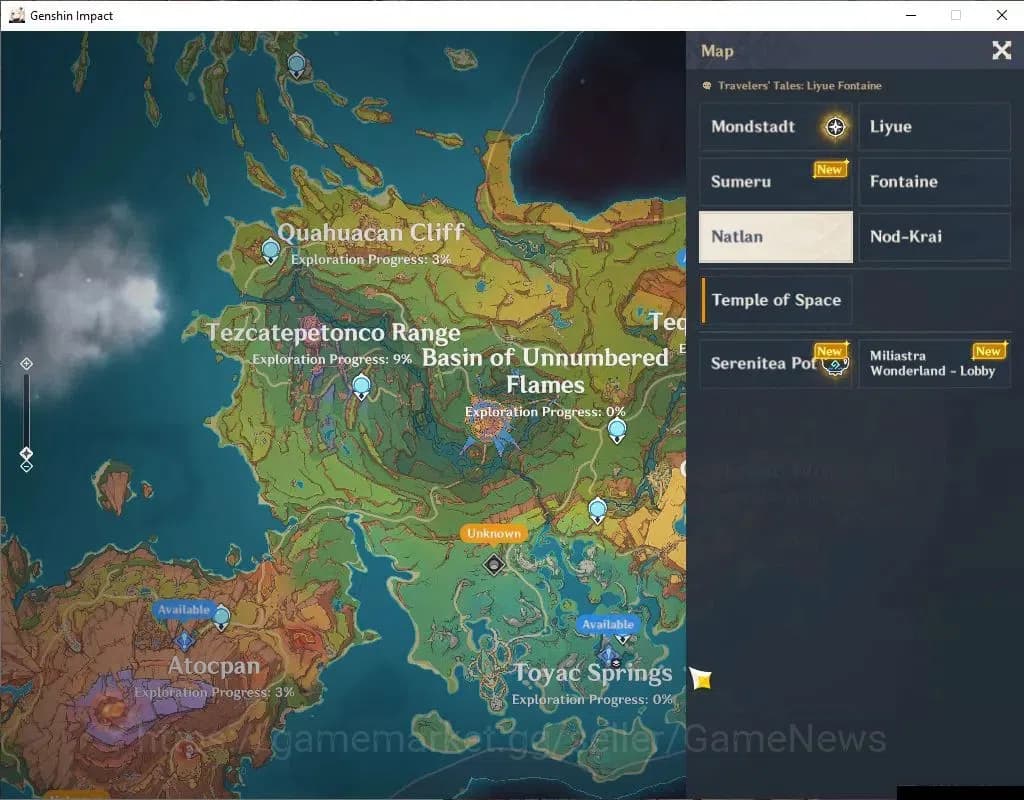Zoom out with the bottom zoom button
1024x800 pixels.
[26, 467]
